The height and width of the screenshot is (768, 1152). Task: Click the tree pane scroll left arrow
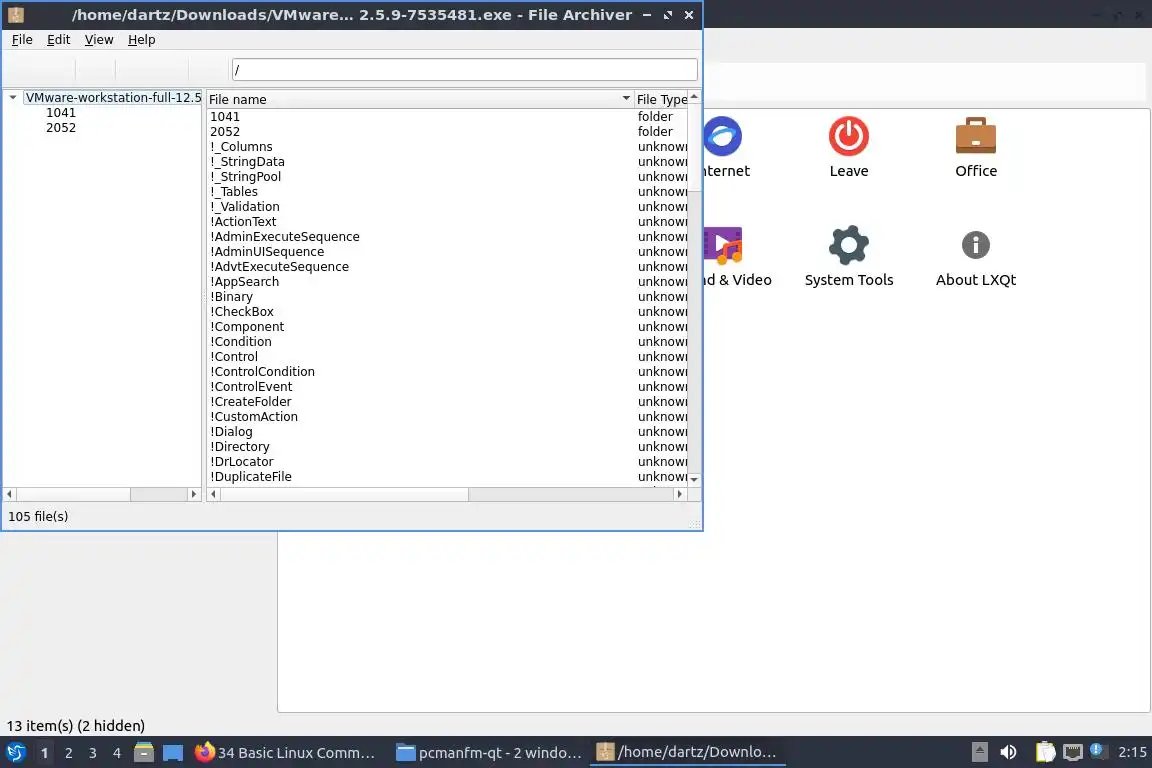point(10,495)
